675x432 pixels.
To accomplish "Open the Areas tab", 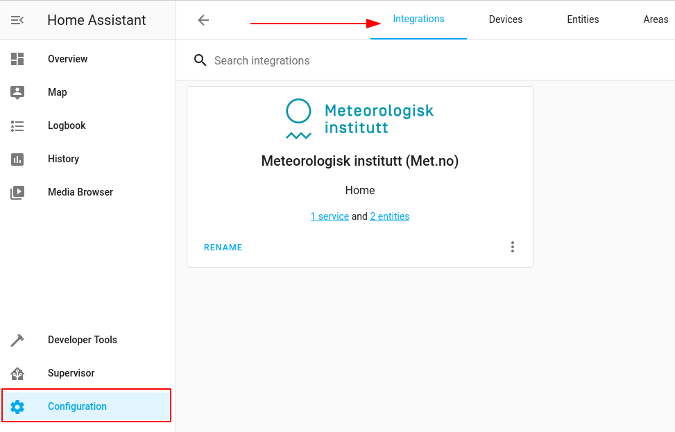I will (x=656, y=19).
